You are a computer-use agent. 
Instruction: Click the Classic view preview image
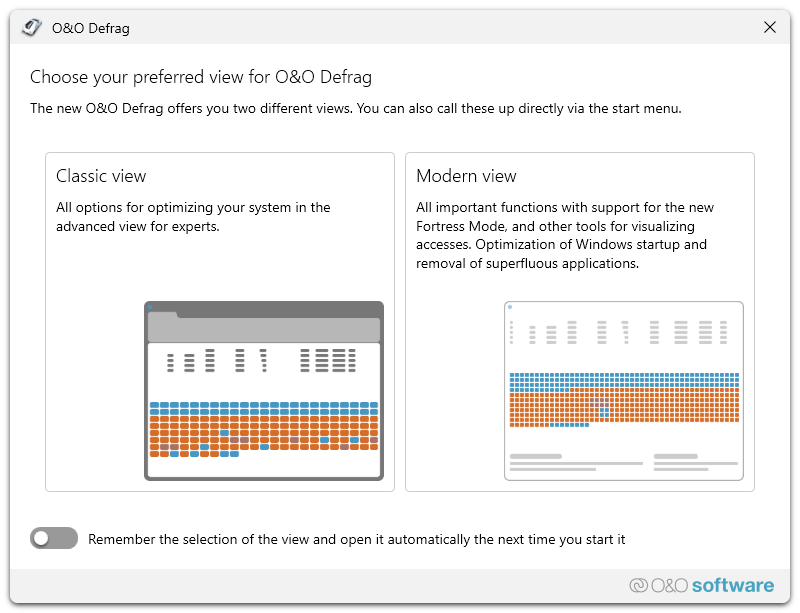(x=265, y=390)
